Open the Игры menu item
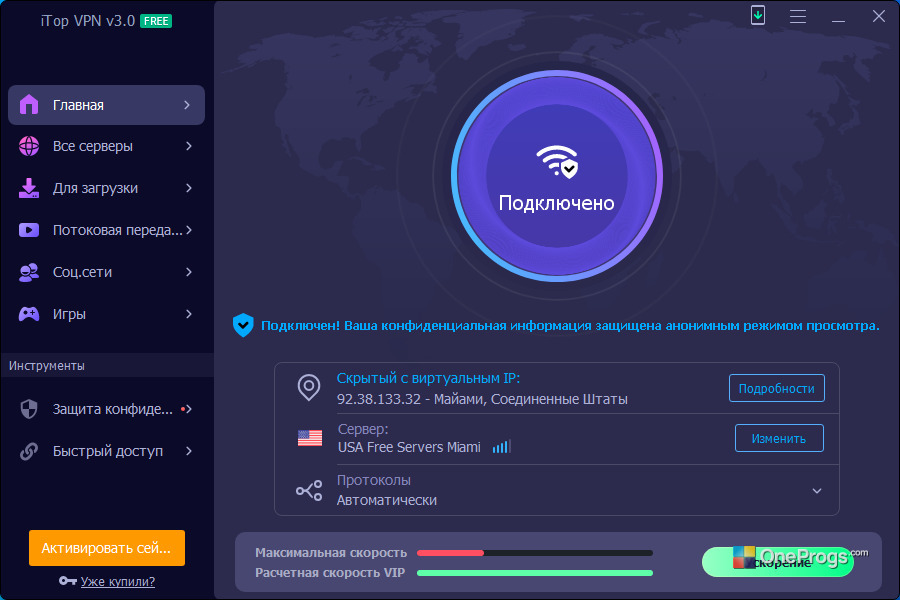 pos(106,314)
